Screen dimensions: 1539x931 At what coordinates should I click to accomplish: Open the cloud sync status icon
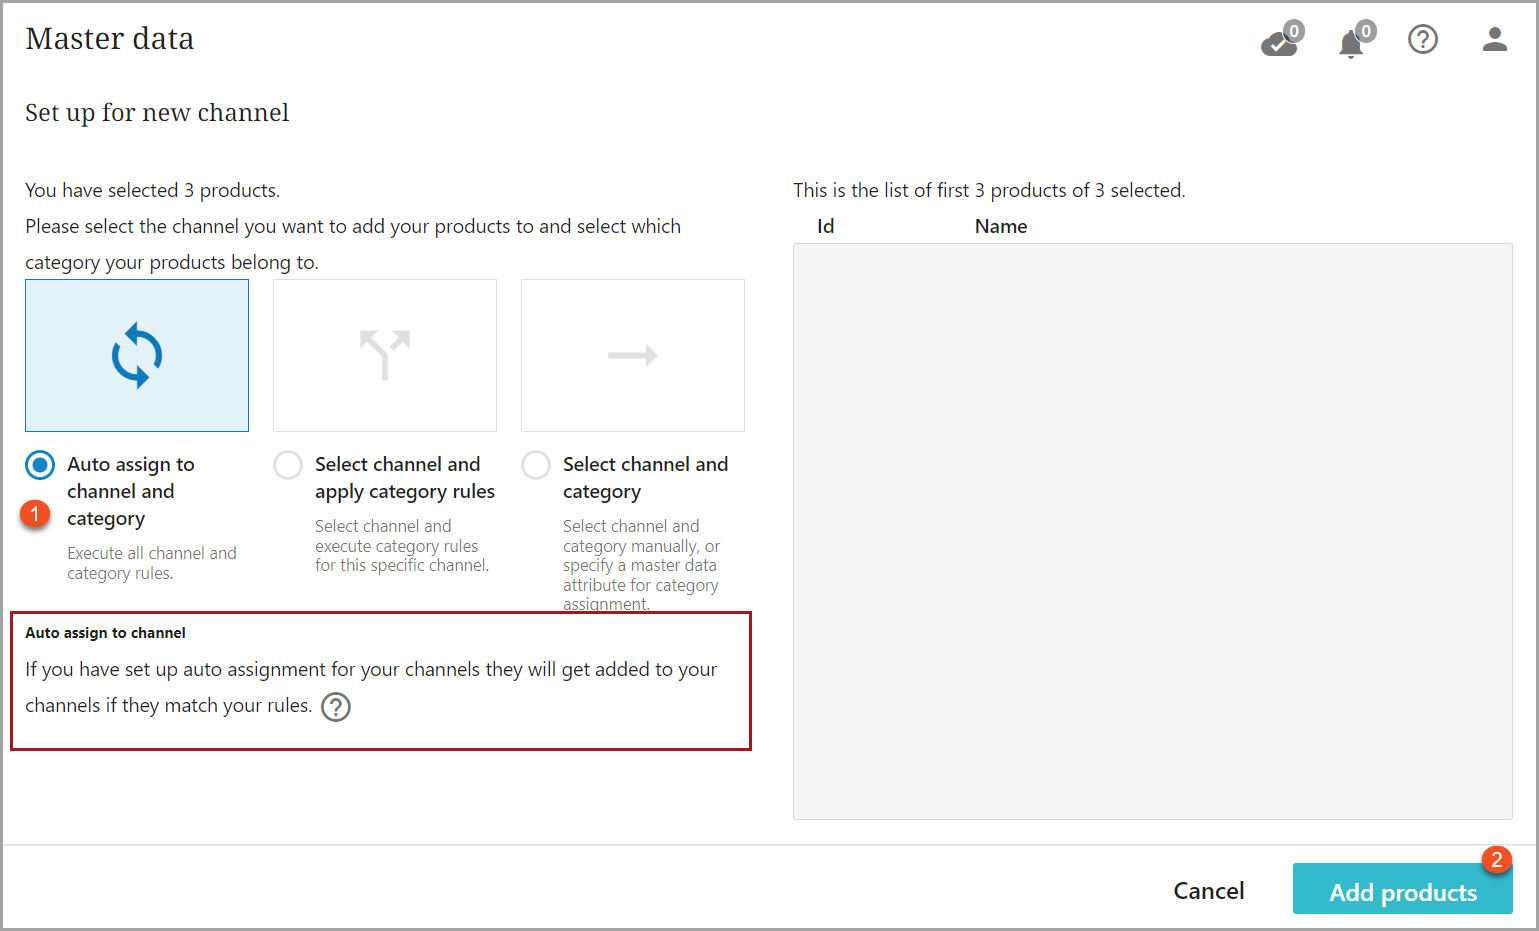(x=1279, y=42)
